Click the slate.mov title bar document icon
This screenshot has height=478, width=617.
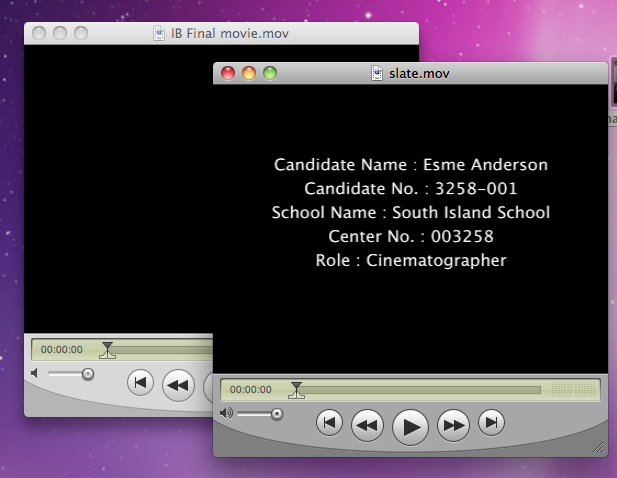(x=377, y=73)
